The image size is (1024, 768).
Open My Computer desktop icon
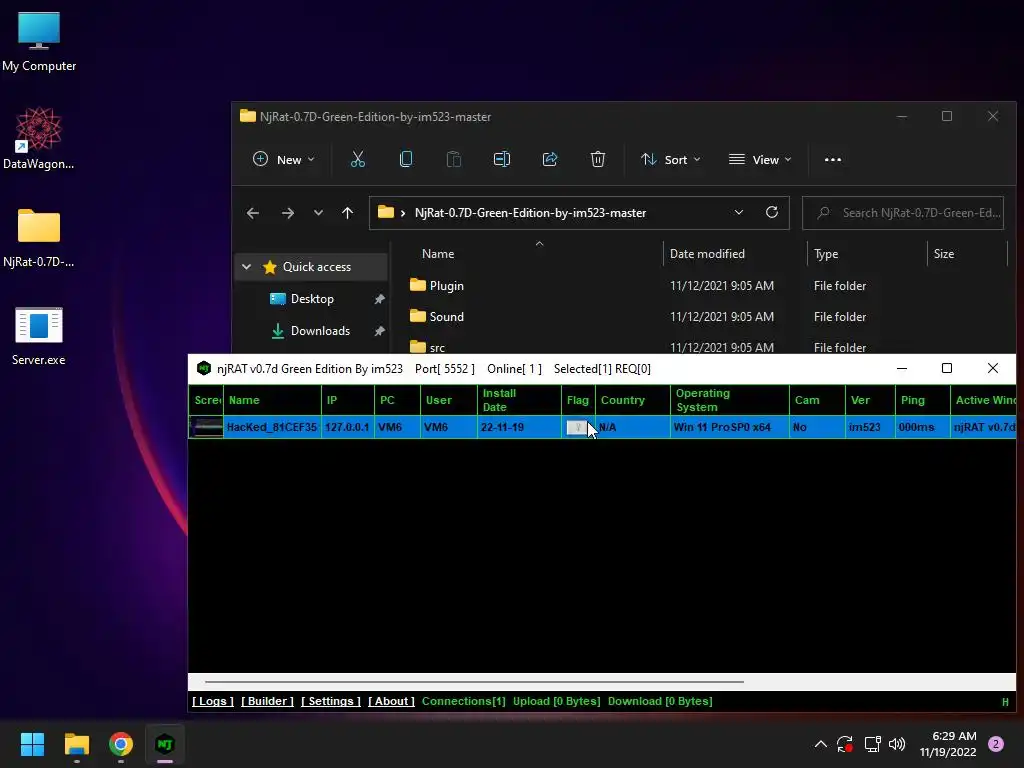[x=39, y=42]
